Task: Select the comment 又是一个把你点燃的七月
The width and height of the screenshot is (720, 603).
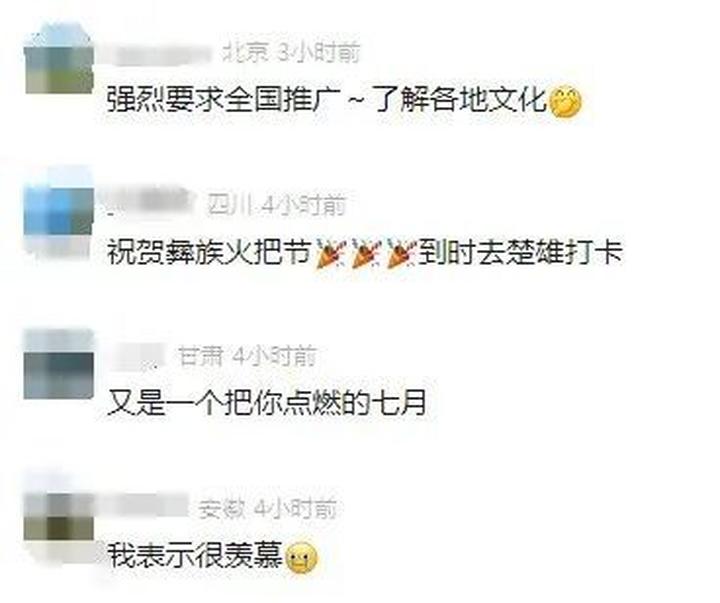Action: pos(266,403)
